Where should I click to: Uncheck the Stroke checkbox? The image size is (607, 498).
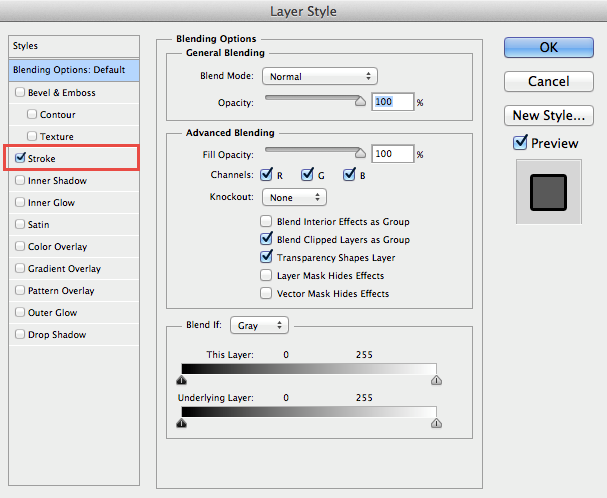click(x=20, y=158)
